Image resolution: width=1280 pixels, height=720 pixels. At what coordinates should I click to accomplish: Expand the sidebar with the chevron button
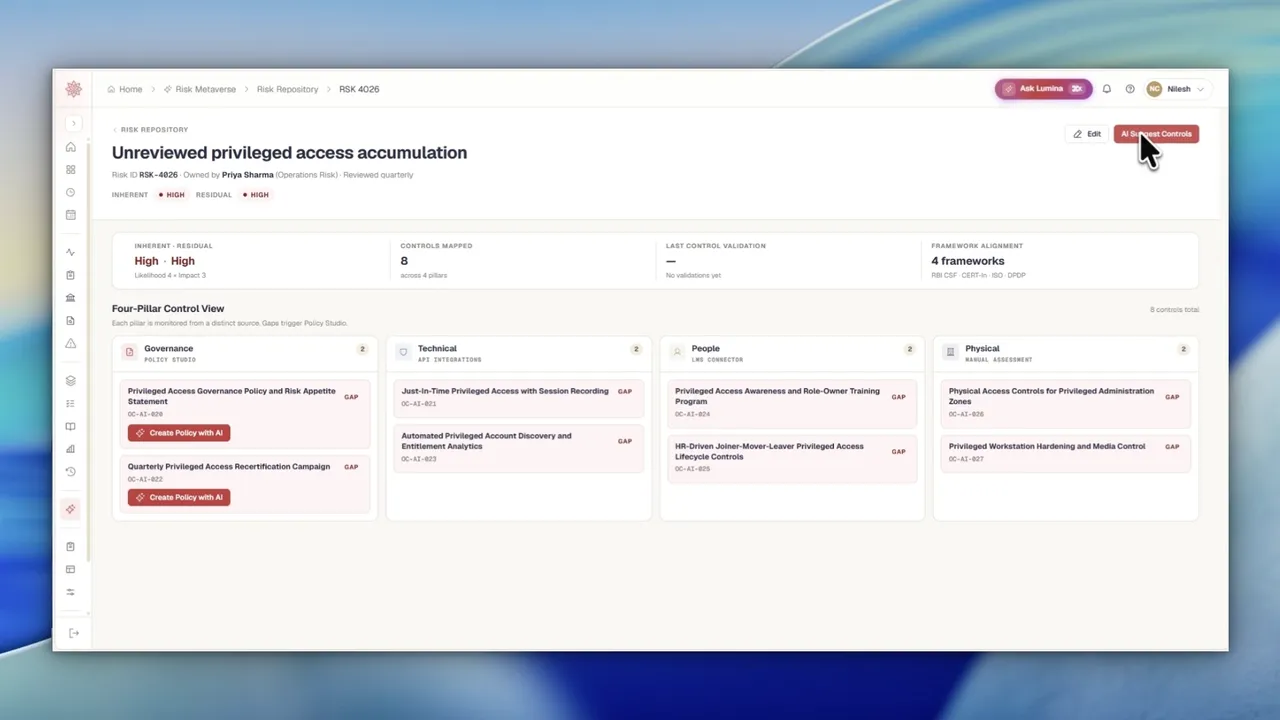pos(73,123)
